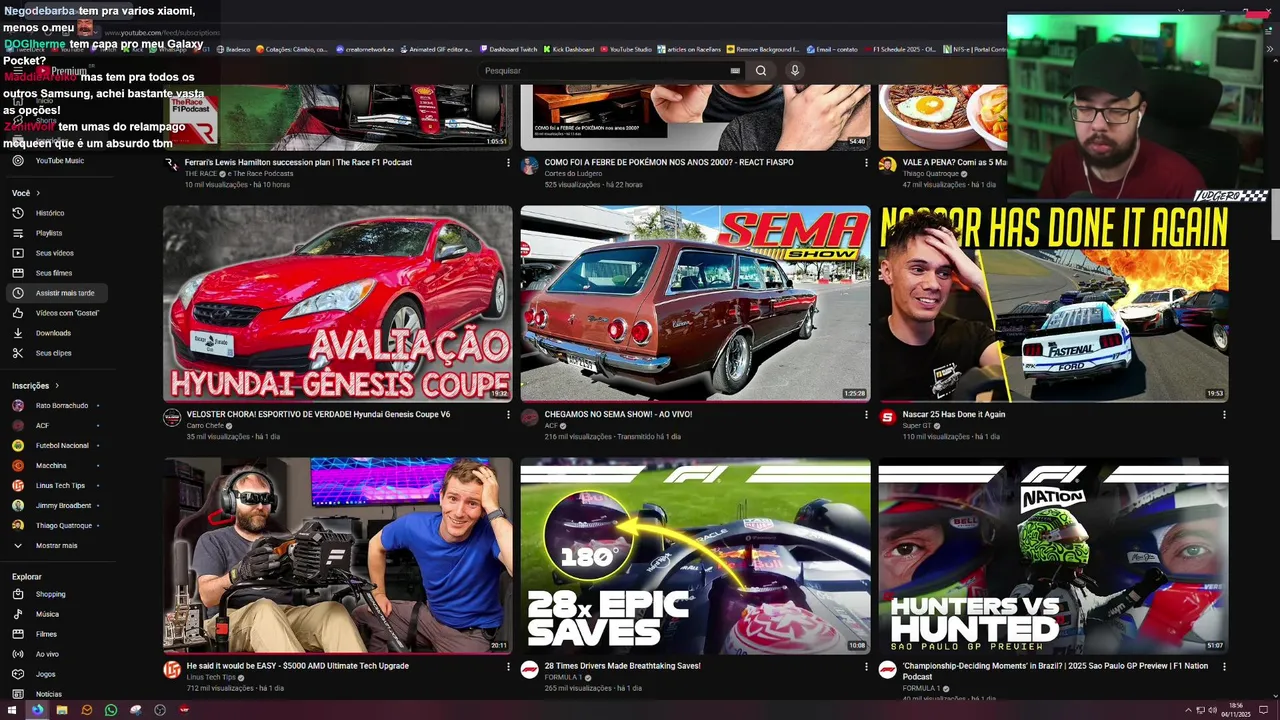
Task: Open Windows Start menu
Action: [12, 710]
